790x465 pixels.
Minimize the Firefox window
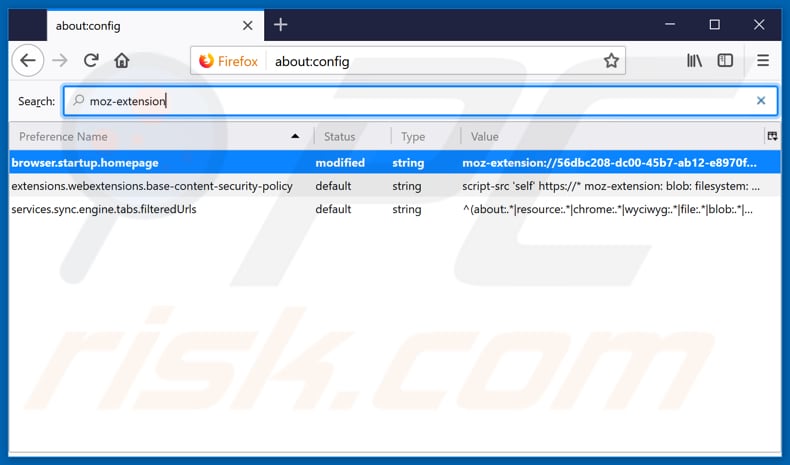[670, 24]
